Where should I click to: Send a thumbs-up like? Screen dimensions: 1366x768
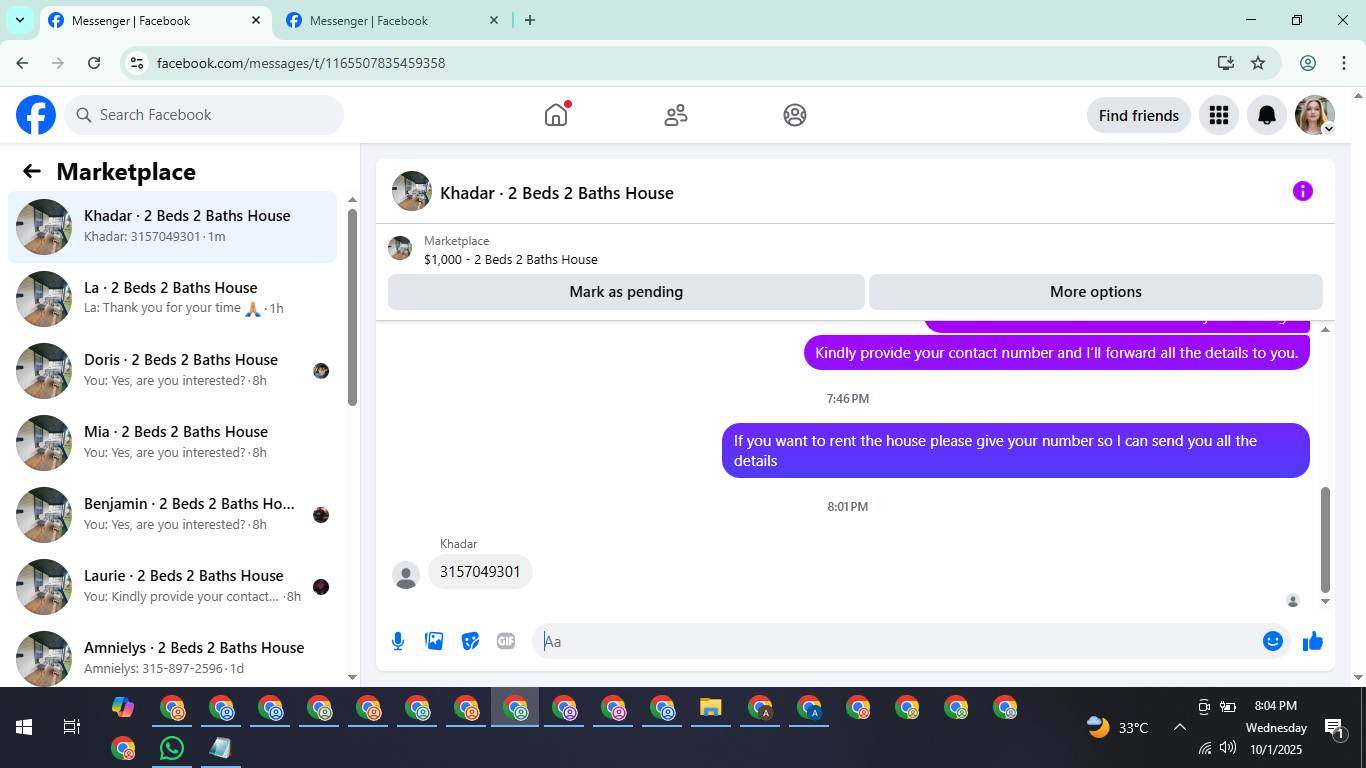tap(1313, 641)
